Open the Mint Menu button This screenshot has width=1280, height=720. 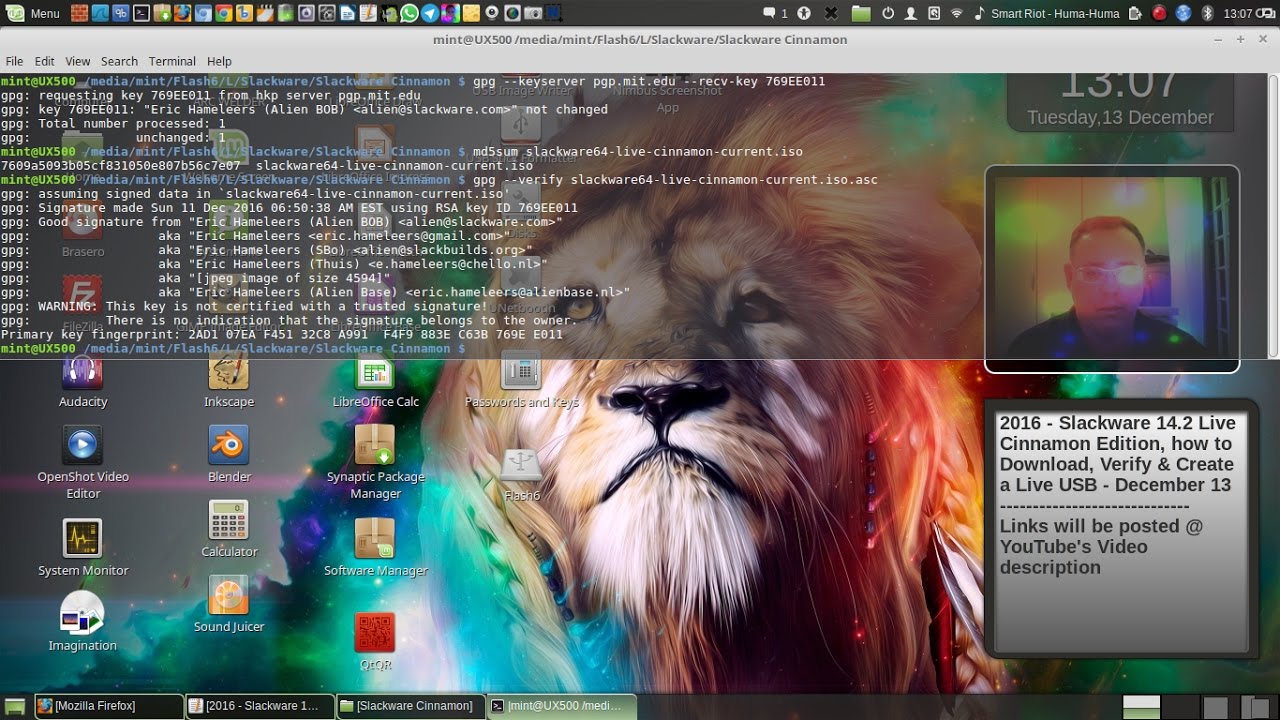click(x=34, y=13)
